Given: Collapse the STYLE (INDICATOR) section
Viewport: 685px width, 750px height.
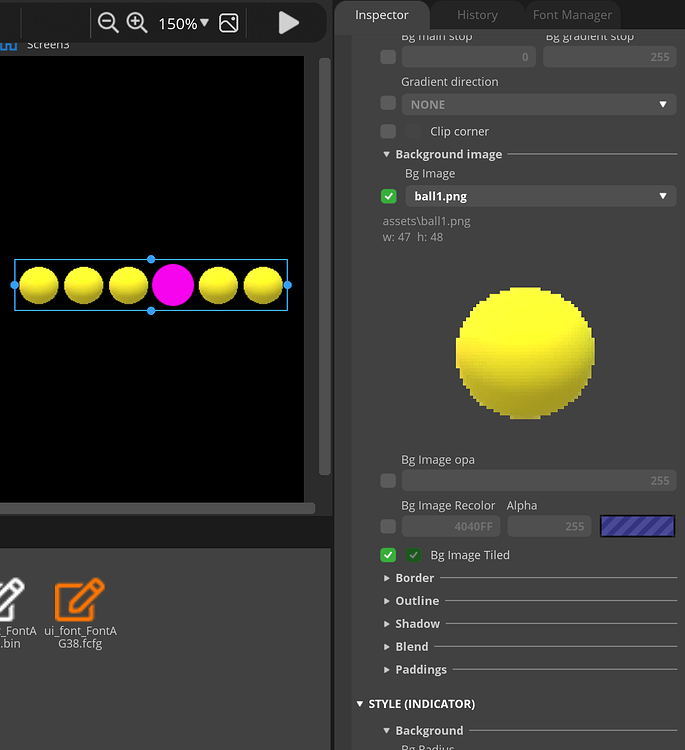Looking at the screenshot, I should tap(360, 704).
